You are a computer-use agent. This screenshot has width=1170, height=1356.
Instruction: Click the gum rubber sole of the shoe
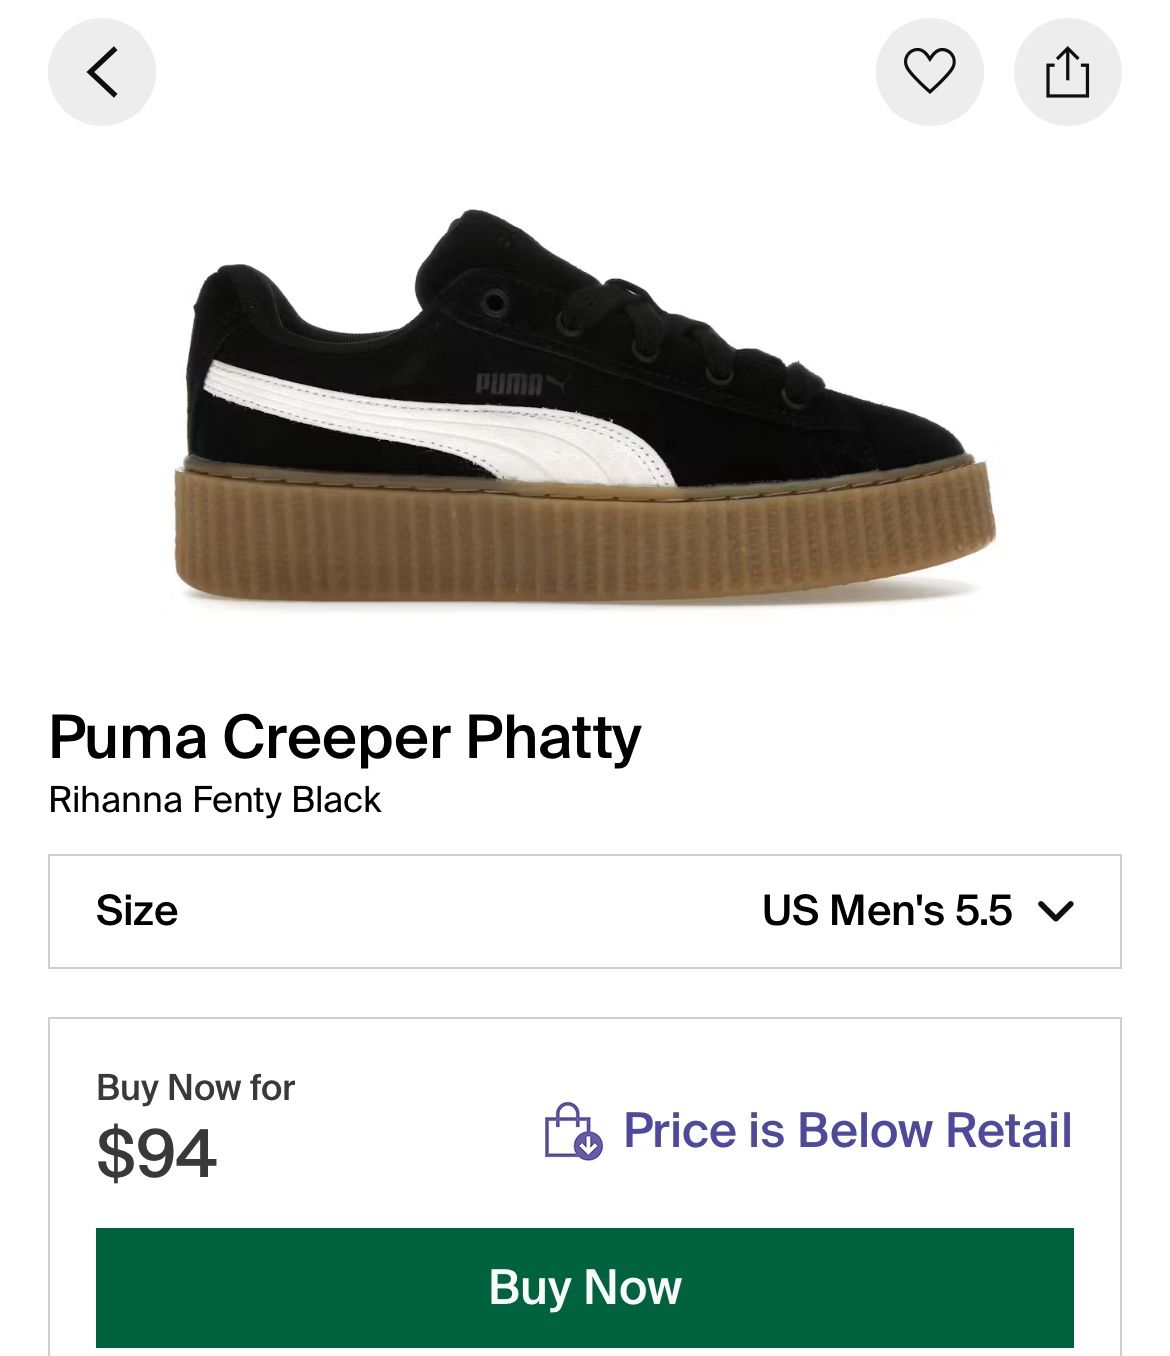point(585,535)
